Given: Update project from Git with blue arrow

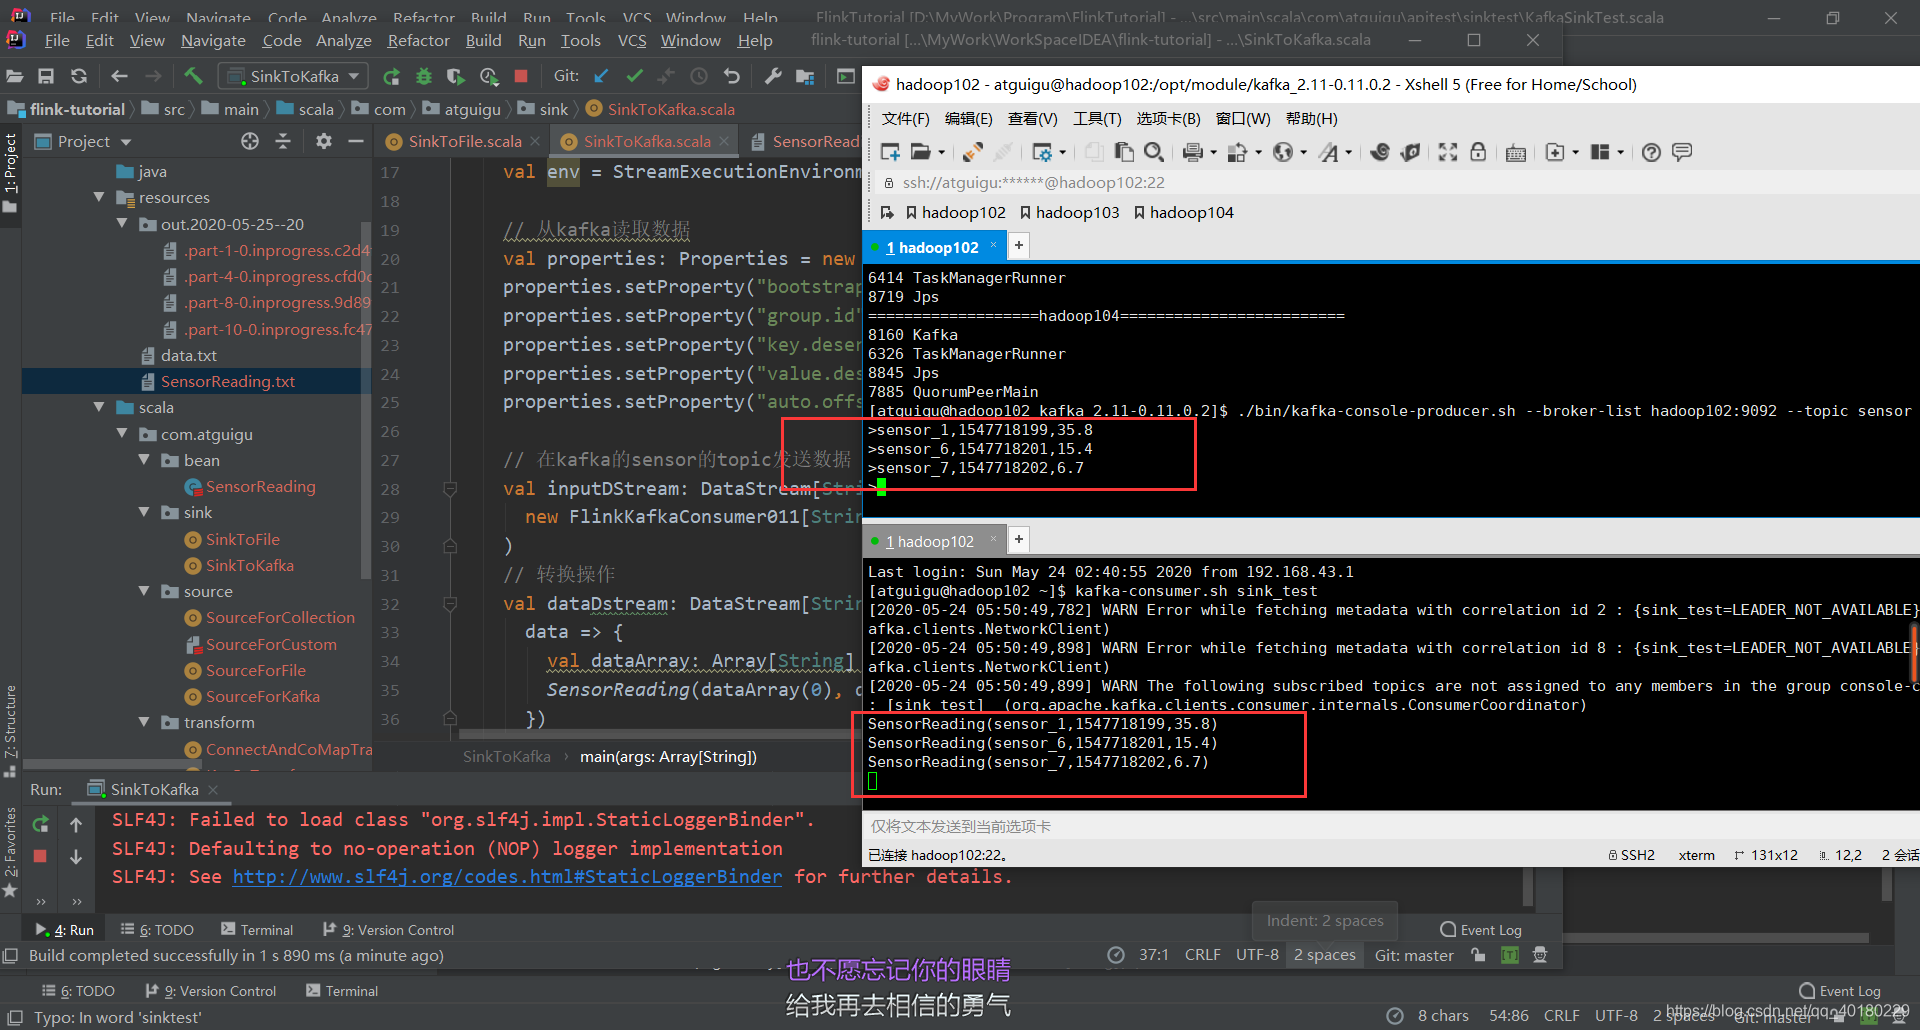Looking at the screenshot, I should 600,76.
